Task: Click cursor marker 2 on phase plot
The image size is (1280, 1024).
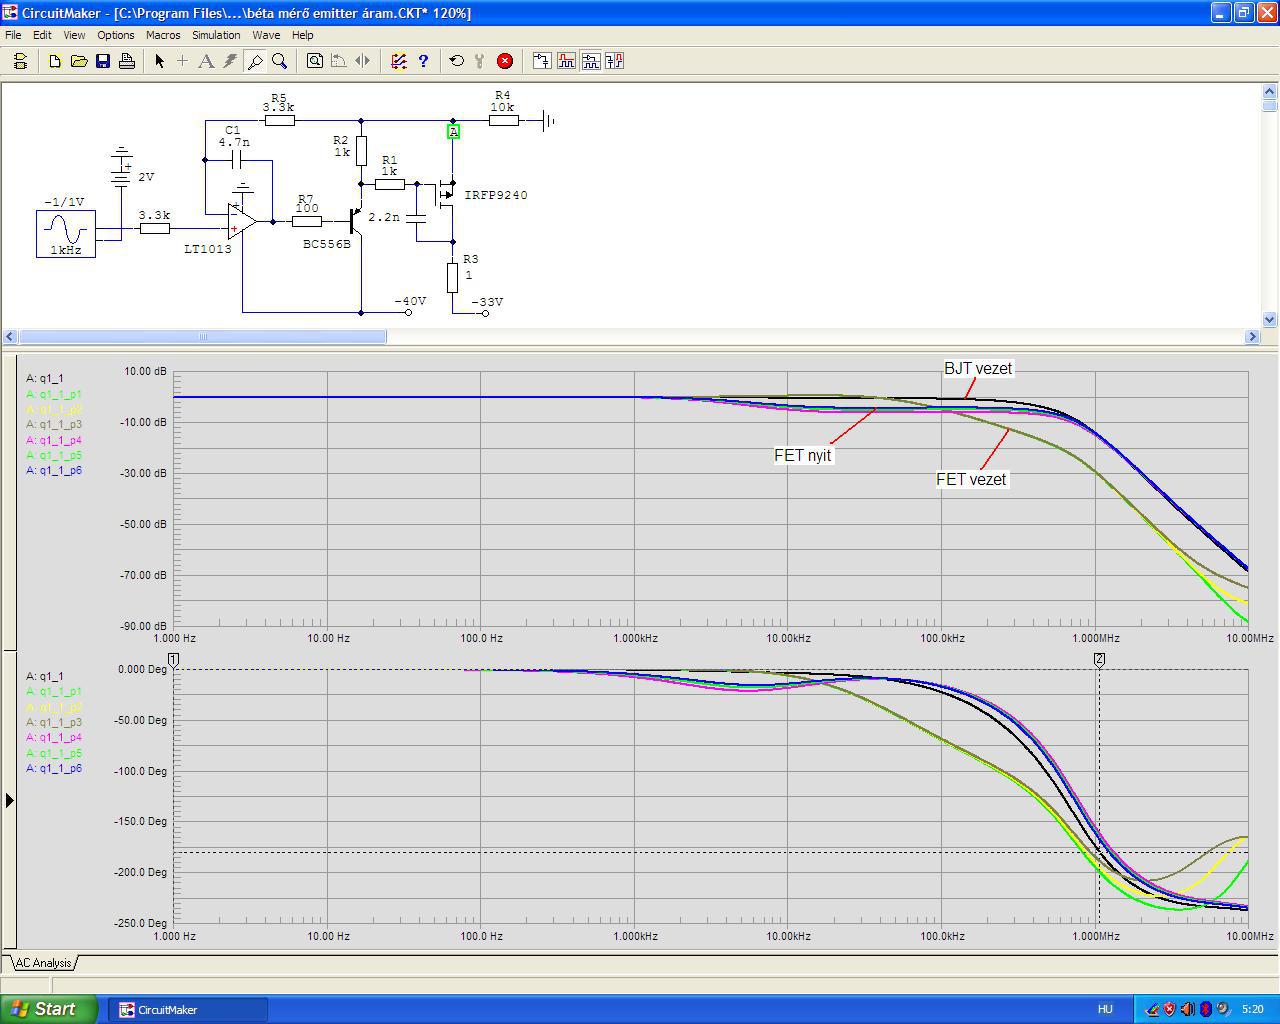Action: pos(1099,660)
